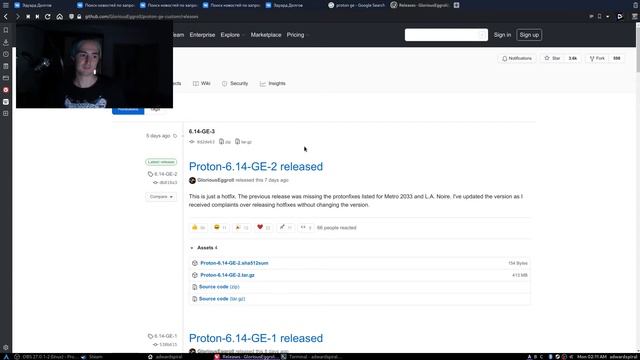Click the 6.14-GE-3 tag heading
The width and height of the screenshot is (640, 360).
pos(202,131)
